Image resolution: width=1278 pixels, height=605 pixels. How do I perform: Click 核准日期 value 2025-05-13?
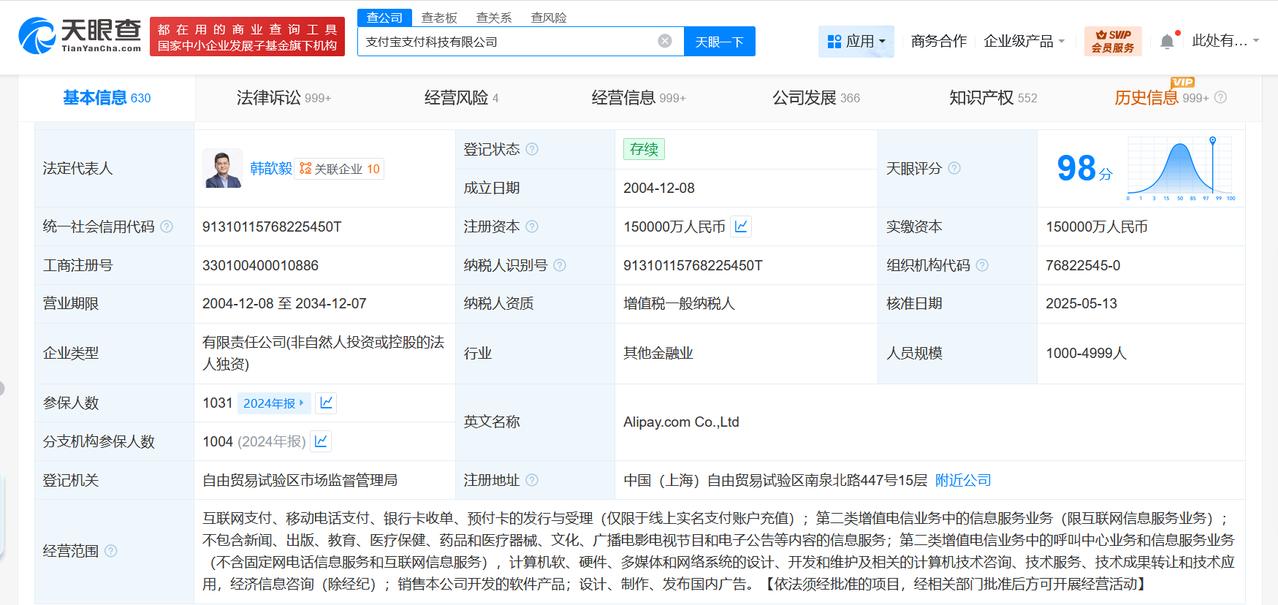pos(1081,303)
